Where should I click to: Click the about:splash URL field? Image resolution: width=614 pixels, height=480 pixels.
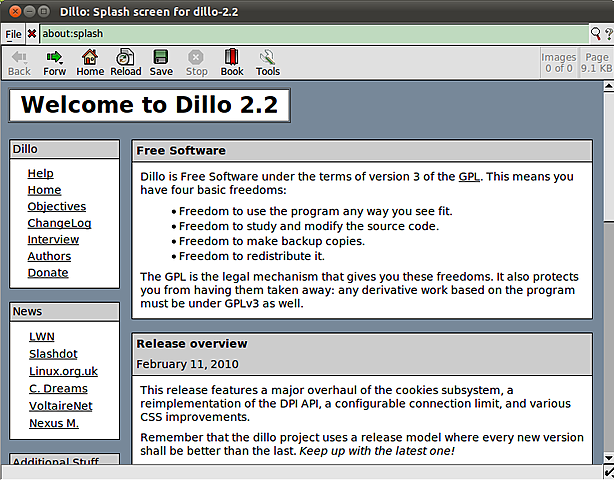tap(314, 34)
